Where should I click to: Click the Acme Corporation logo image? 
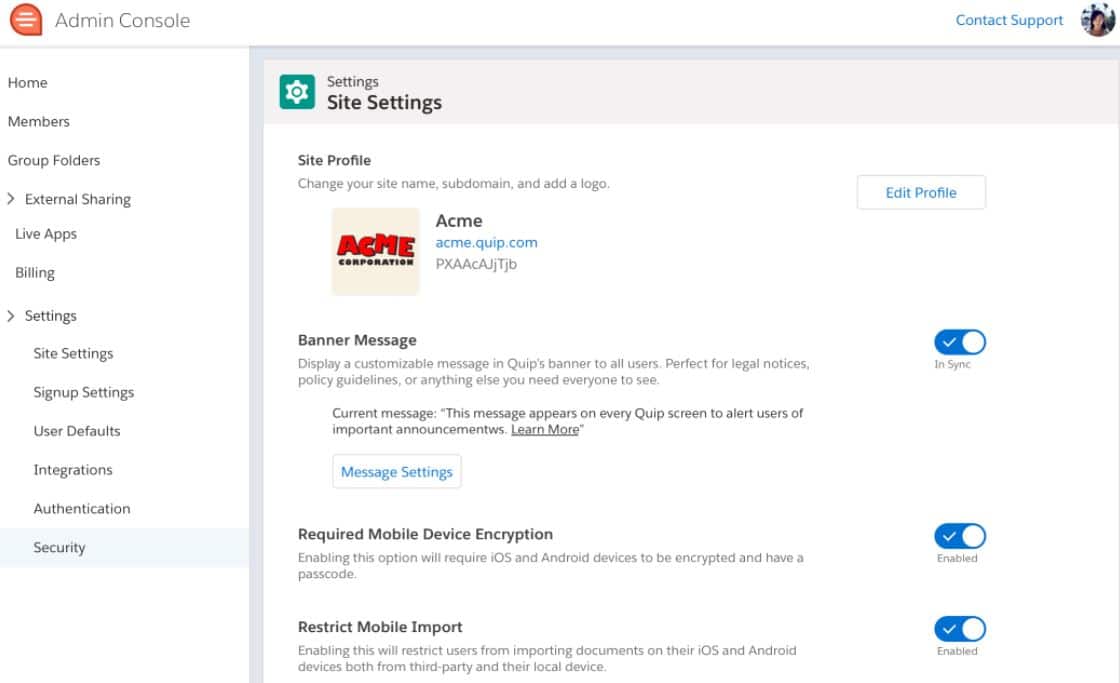375,252
